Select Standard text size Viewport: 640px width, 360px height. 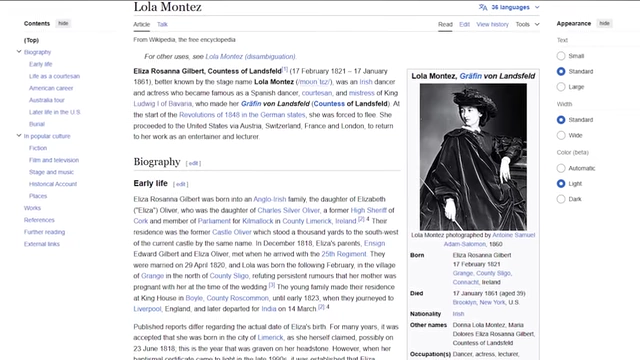[561, 71]
